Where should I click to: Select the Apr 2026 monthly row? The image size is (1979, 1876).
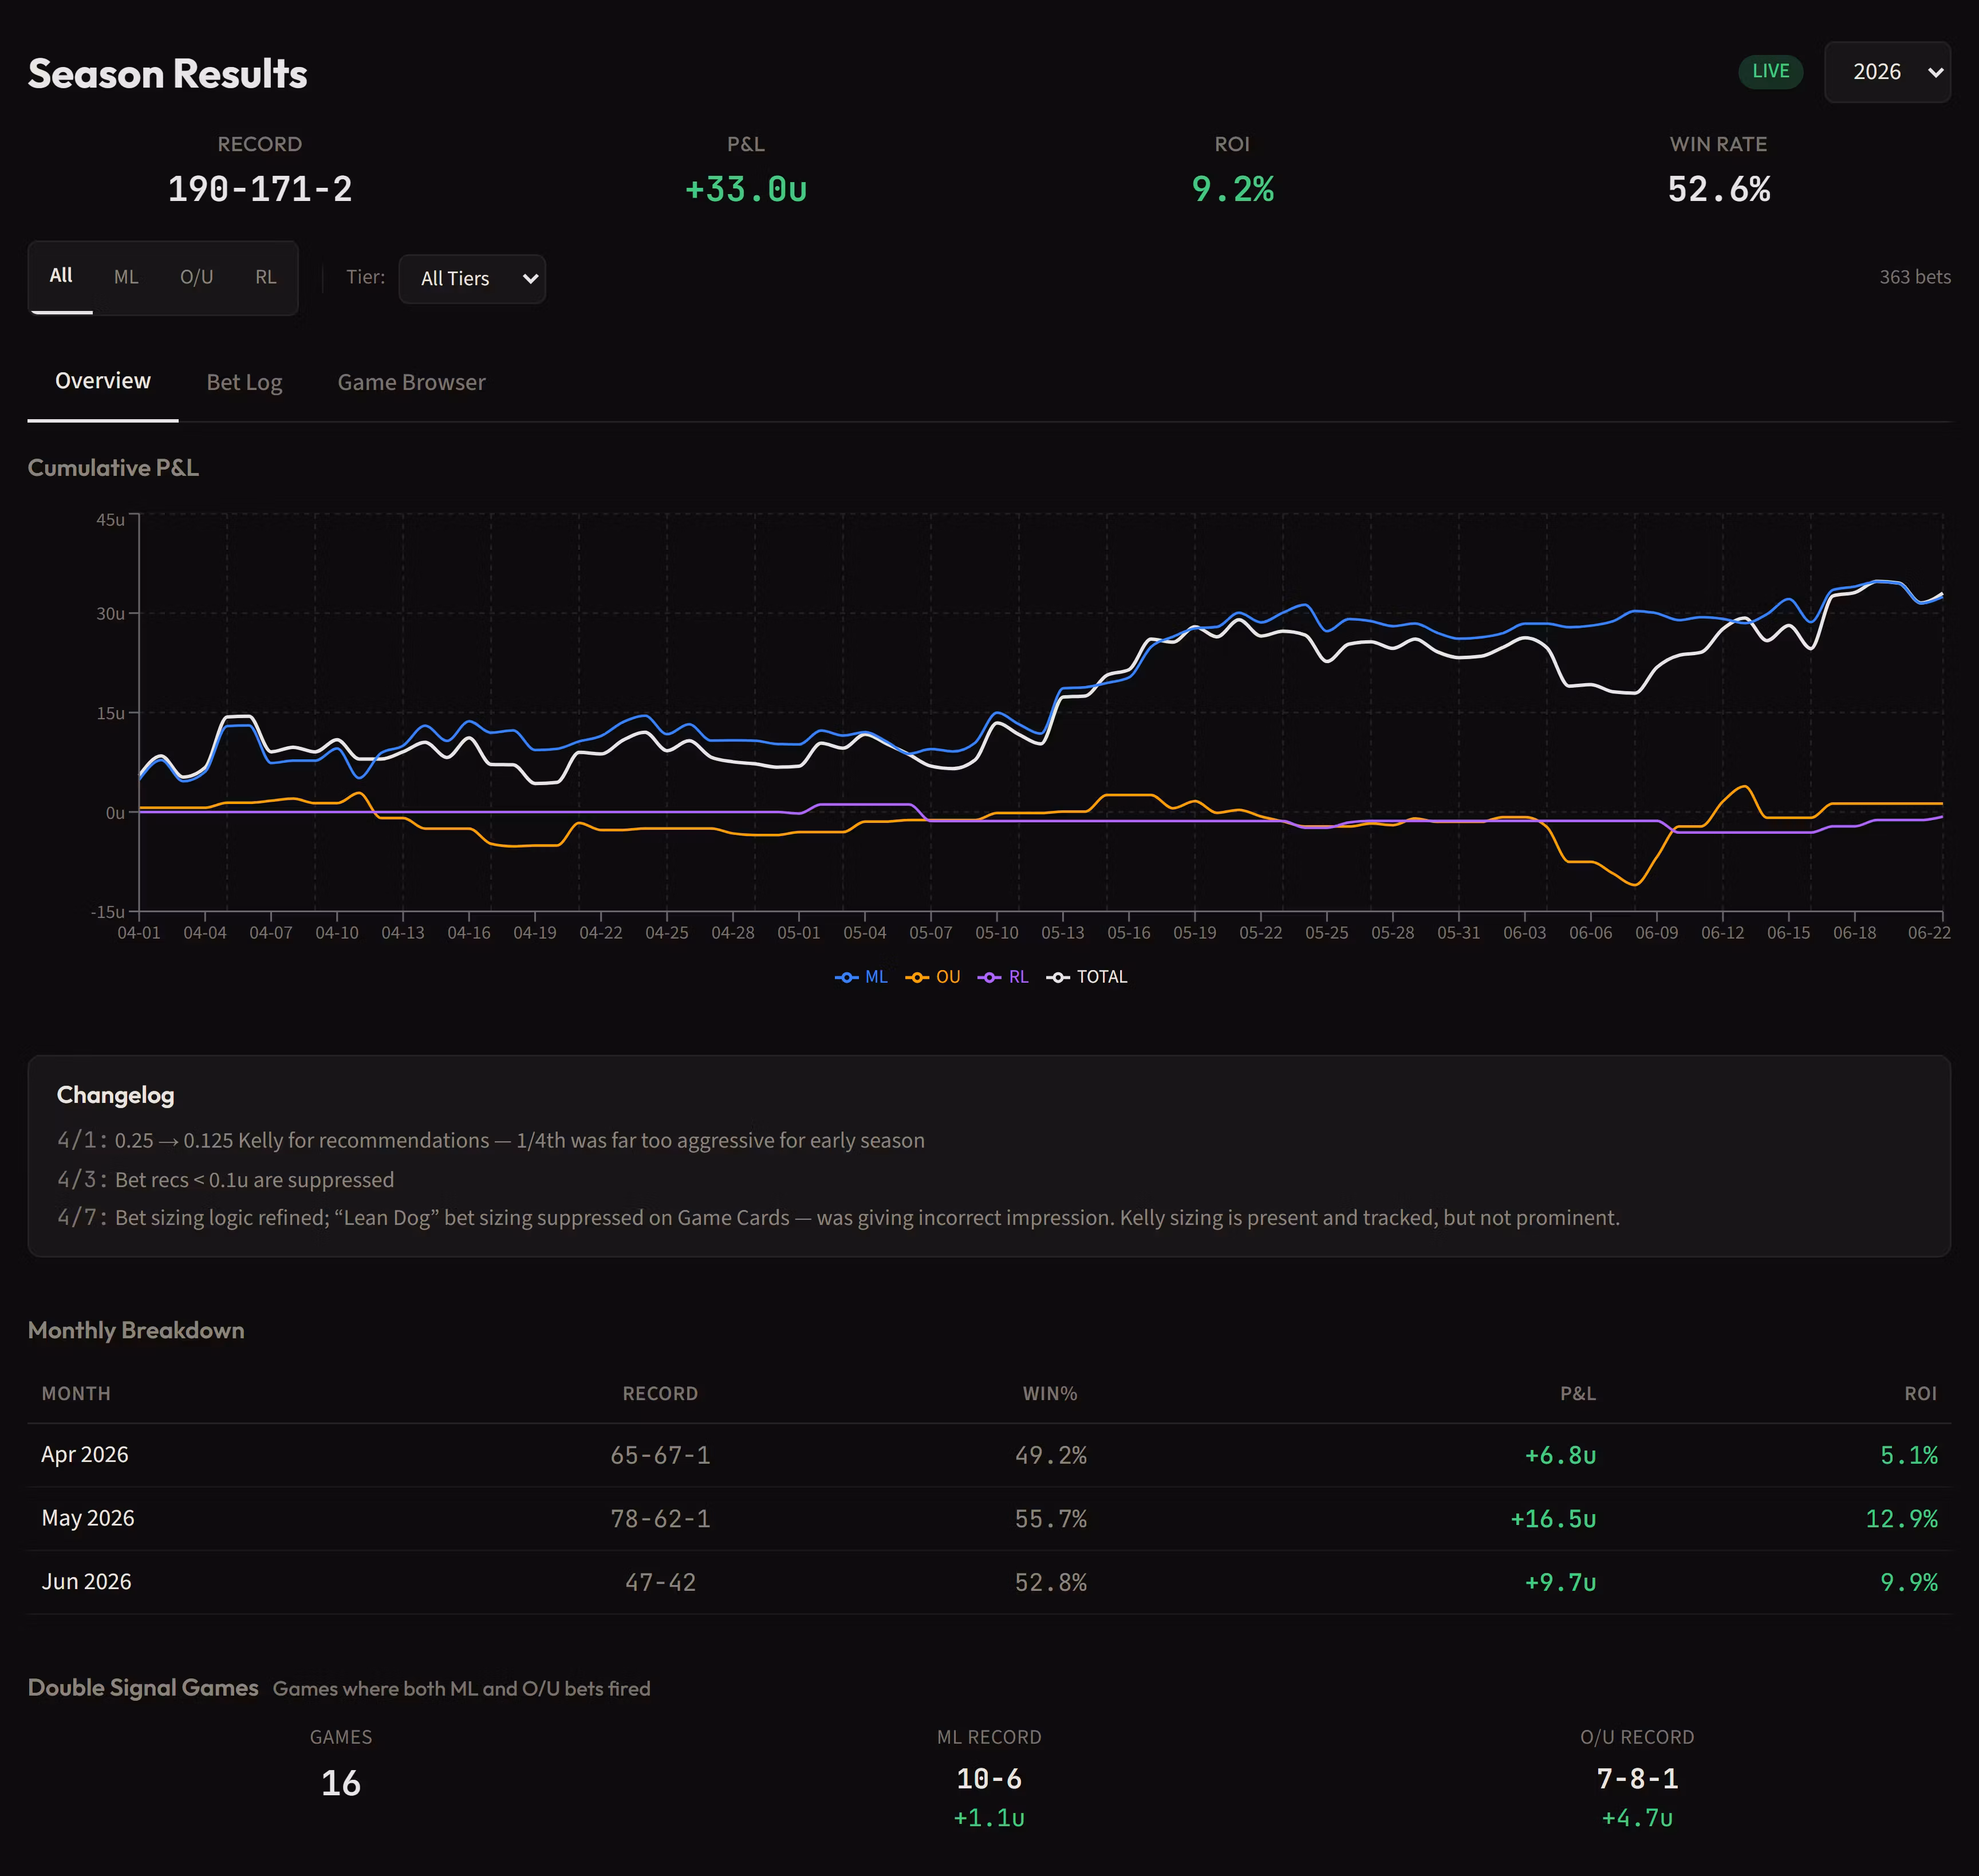[x=989, y=1455]
